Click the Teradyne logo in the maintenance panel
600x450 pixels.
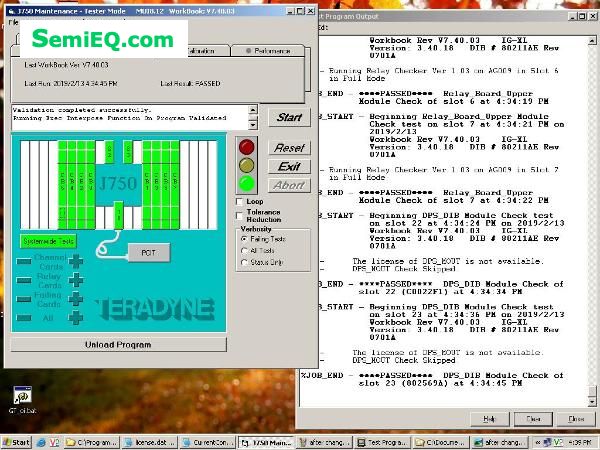[155, 309]
